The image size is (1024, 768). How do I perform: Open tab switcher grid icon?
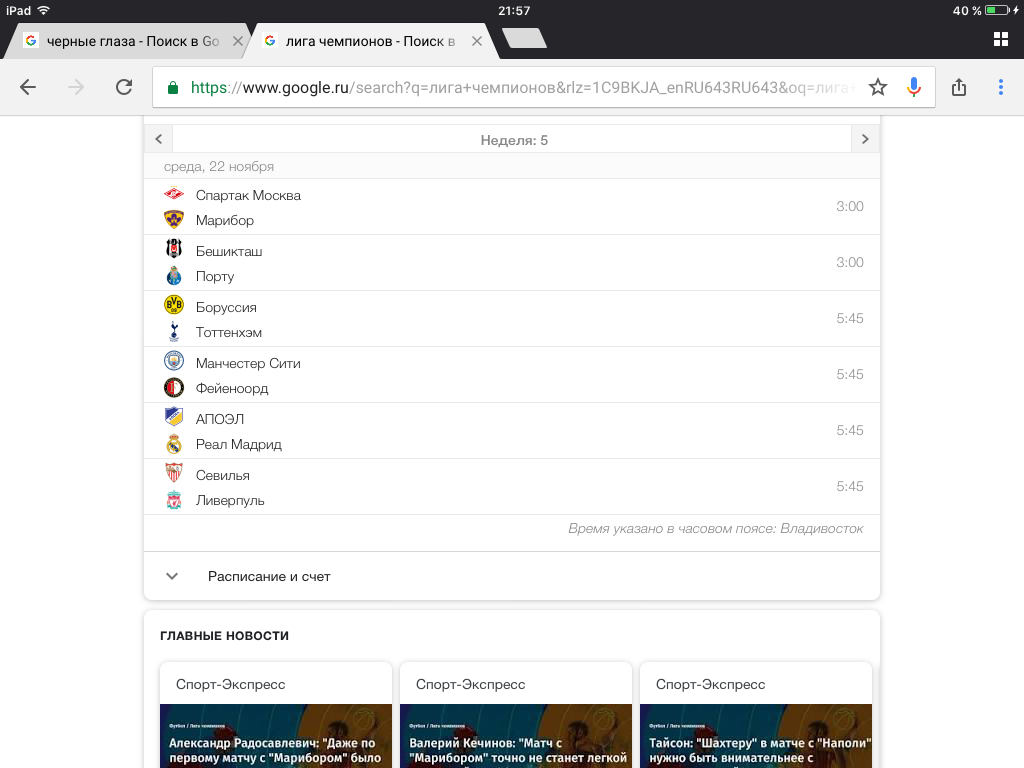[1000, 39]
